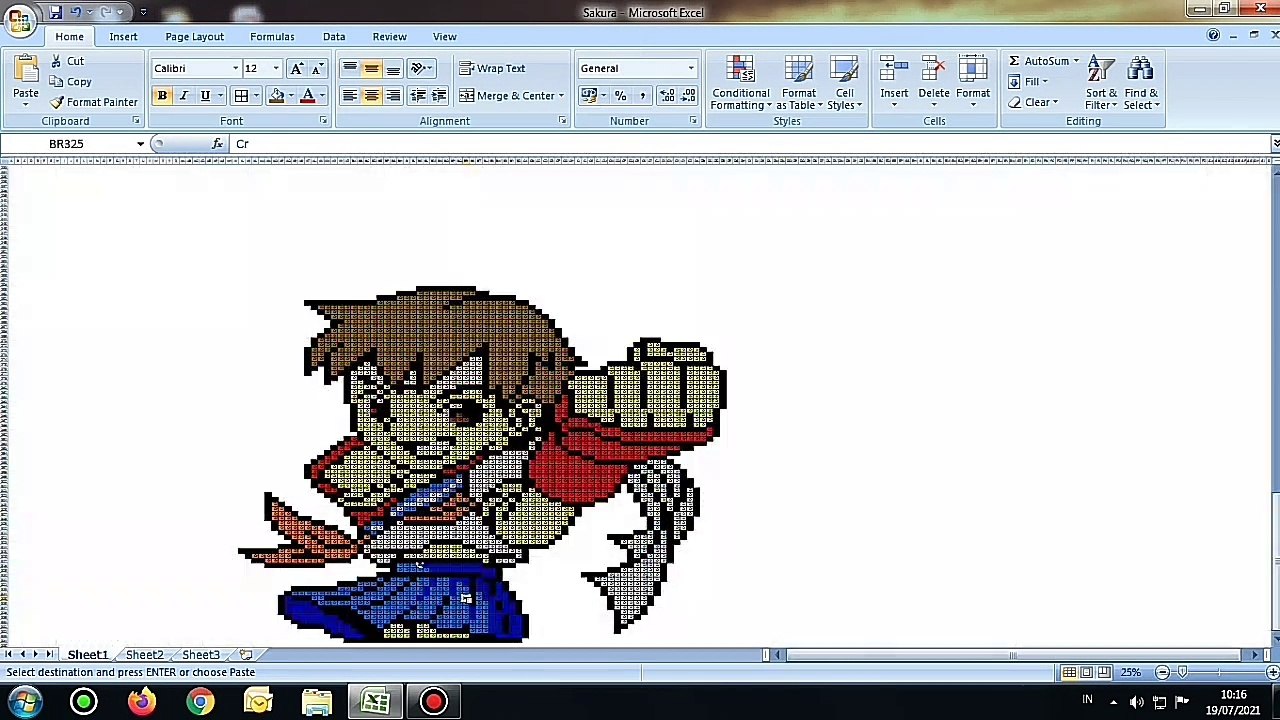This screenshot has height=720, width=1280.
Task: Click the Fill button in Editing group
Action: coord(1027,82)
